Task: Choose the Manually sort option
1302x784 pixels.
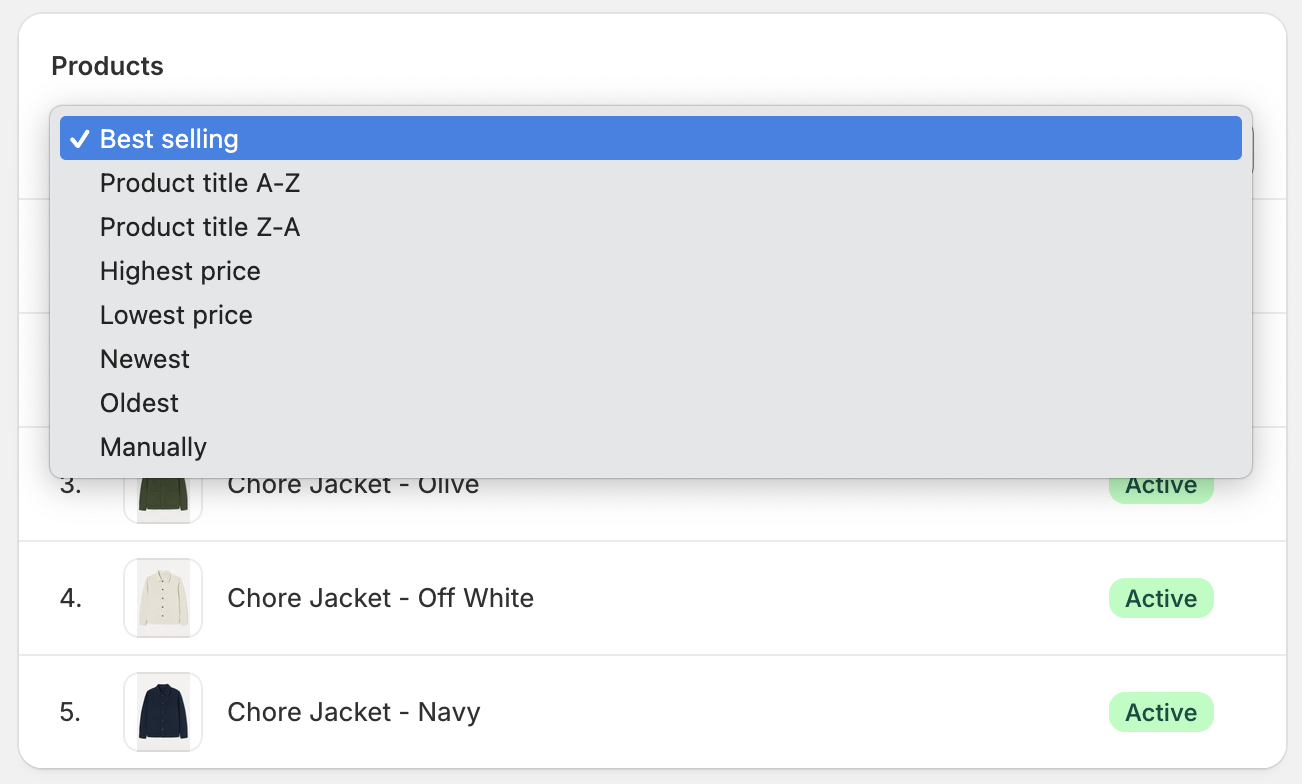Action: (153, 447)
